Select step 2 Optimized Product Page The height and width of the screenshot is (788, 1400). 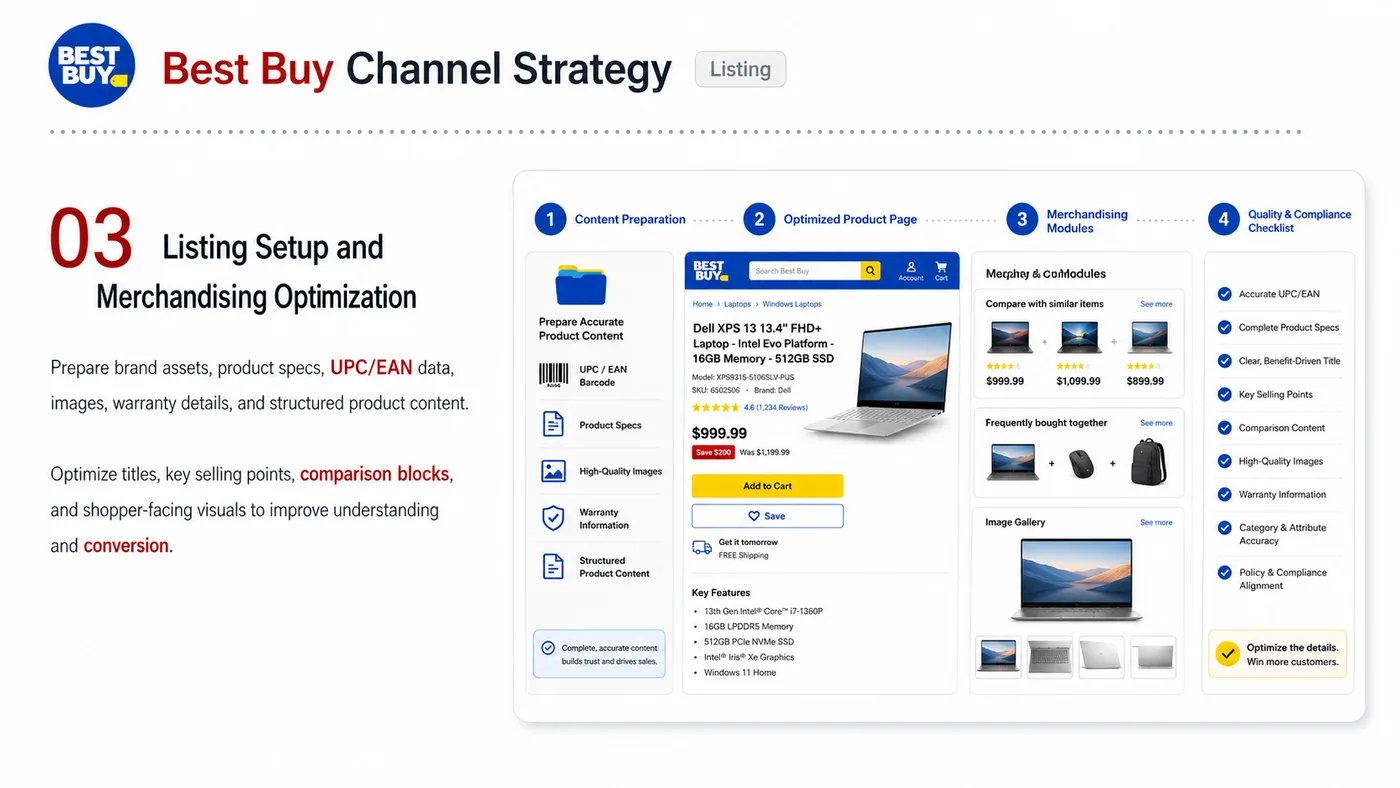(x=830, y=219)
